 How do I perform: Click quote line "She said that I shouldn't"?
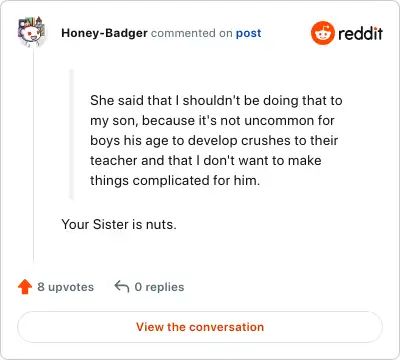point(216,100)
